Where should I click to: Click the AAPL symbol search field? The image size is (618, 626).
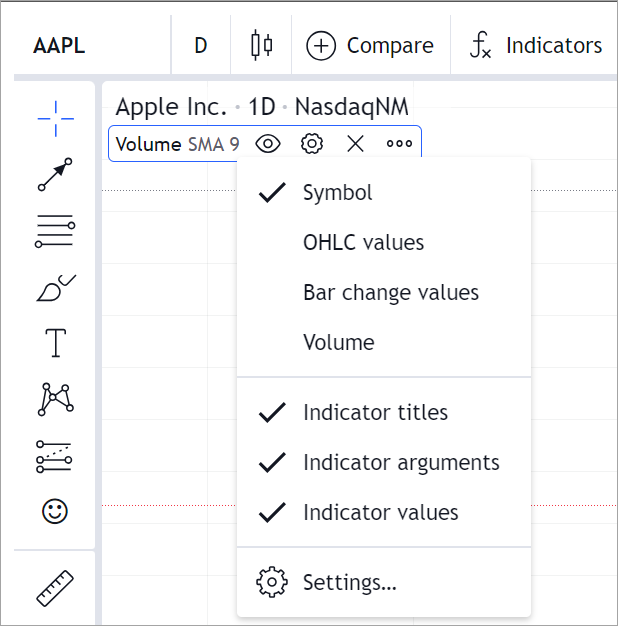[92, 45]
